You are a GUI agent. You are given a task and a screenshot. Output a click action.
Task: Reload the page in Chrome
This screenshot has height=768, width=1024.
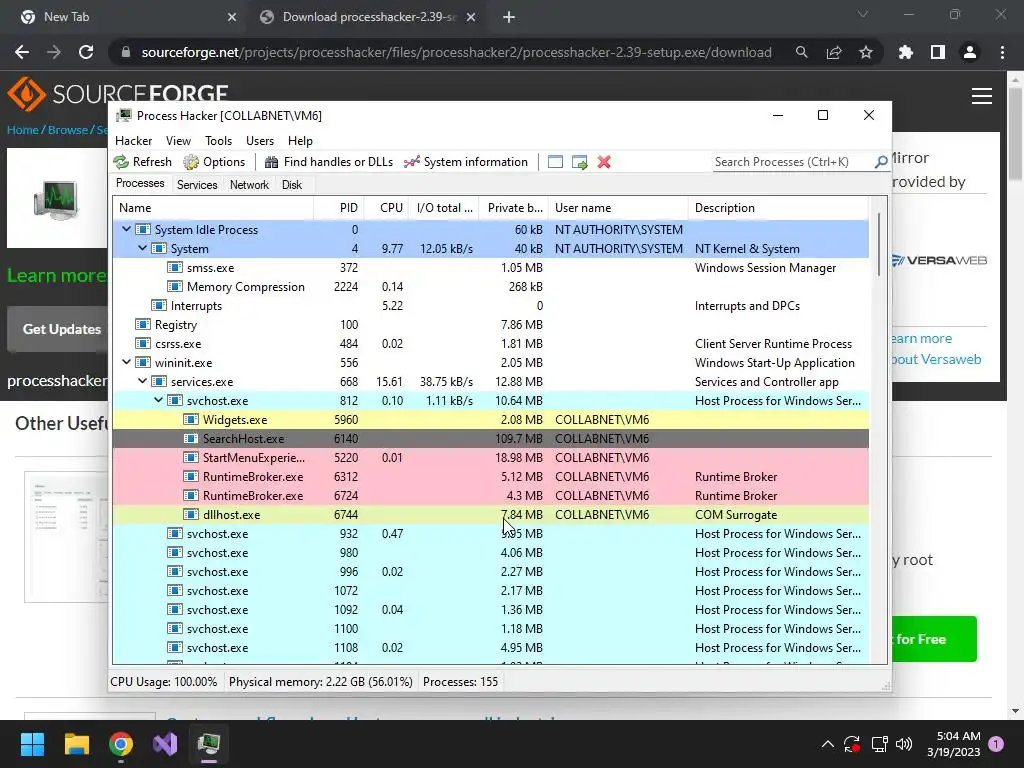[86, 52]
